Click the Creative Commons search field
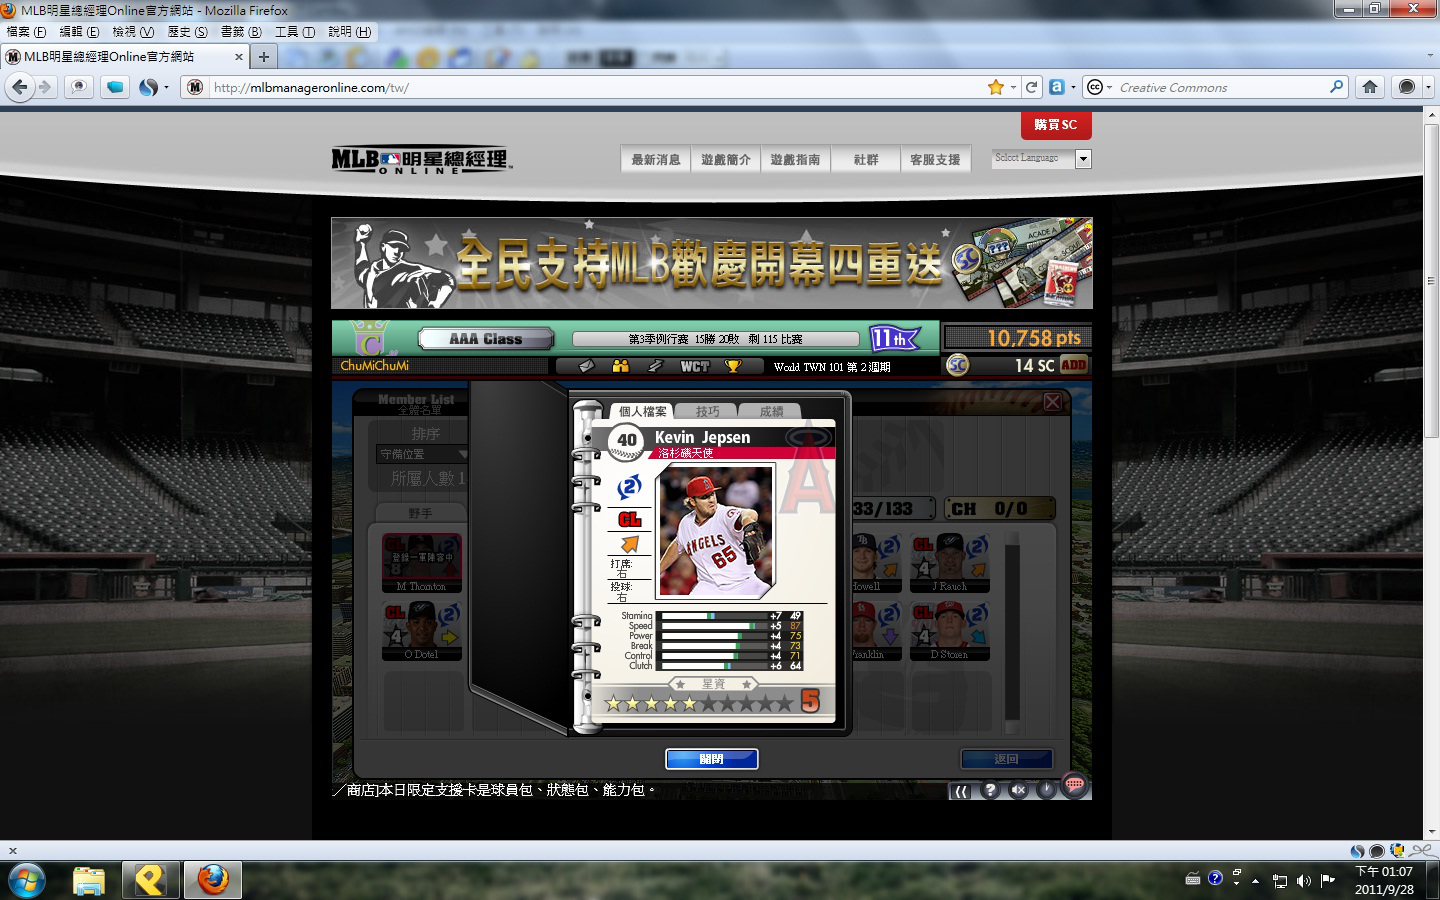Image resolution: width=1440 pixels, height=900 pixels. point(1222,88)
